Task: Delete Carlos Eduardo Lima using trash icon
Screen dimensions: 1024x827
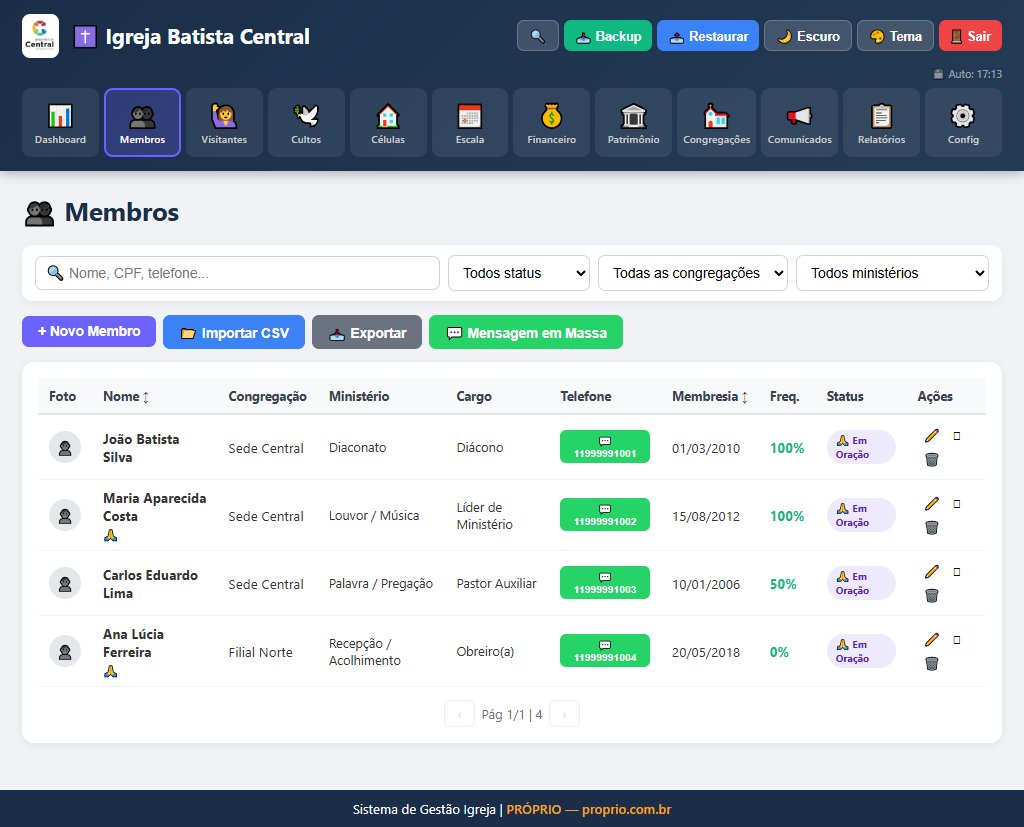Action: pyautogui.click(x=932, y=596)
